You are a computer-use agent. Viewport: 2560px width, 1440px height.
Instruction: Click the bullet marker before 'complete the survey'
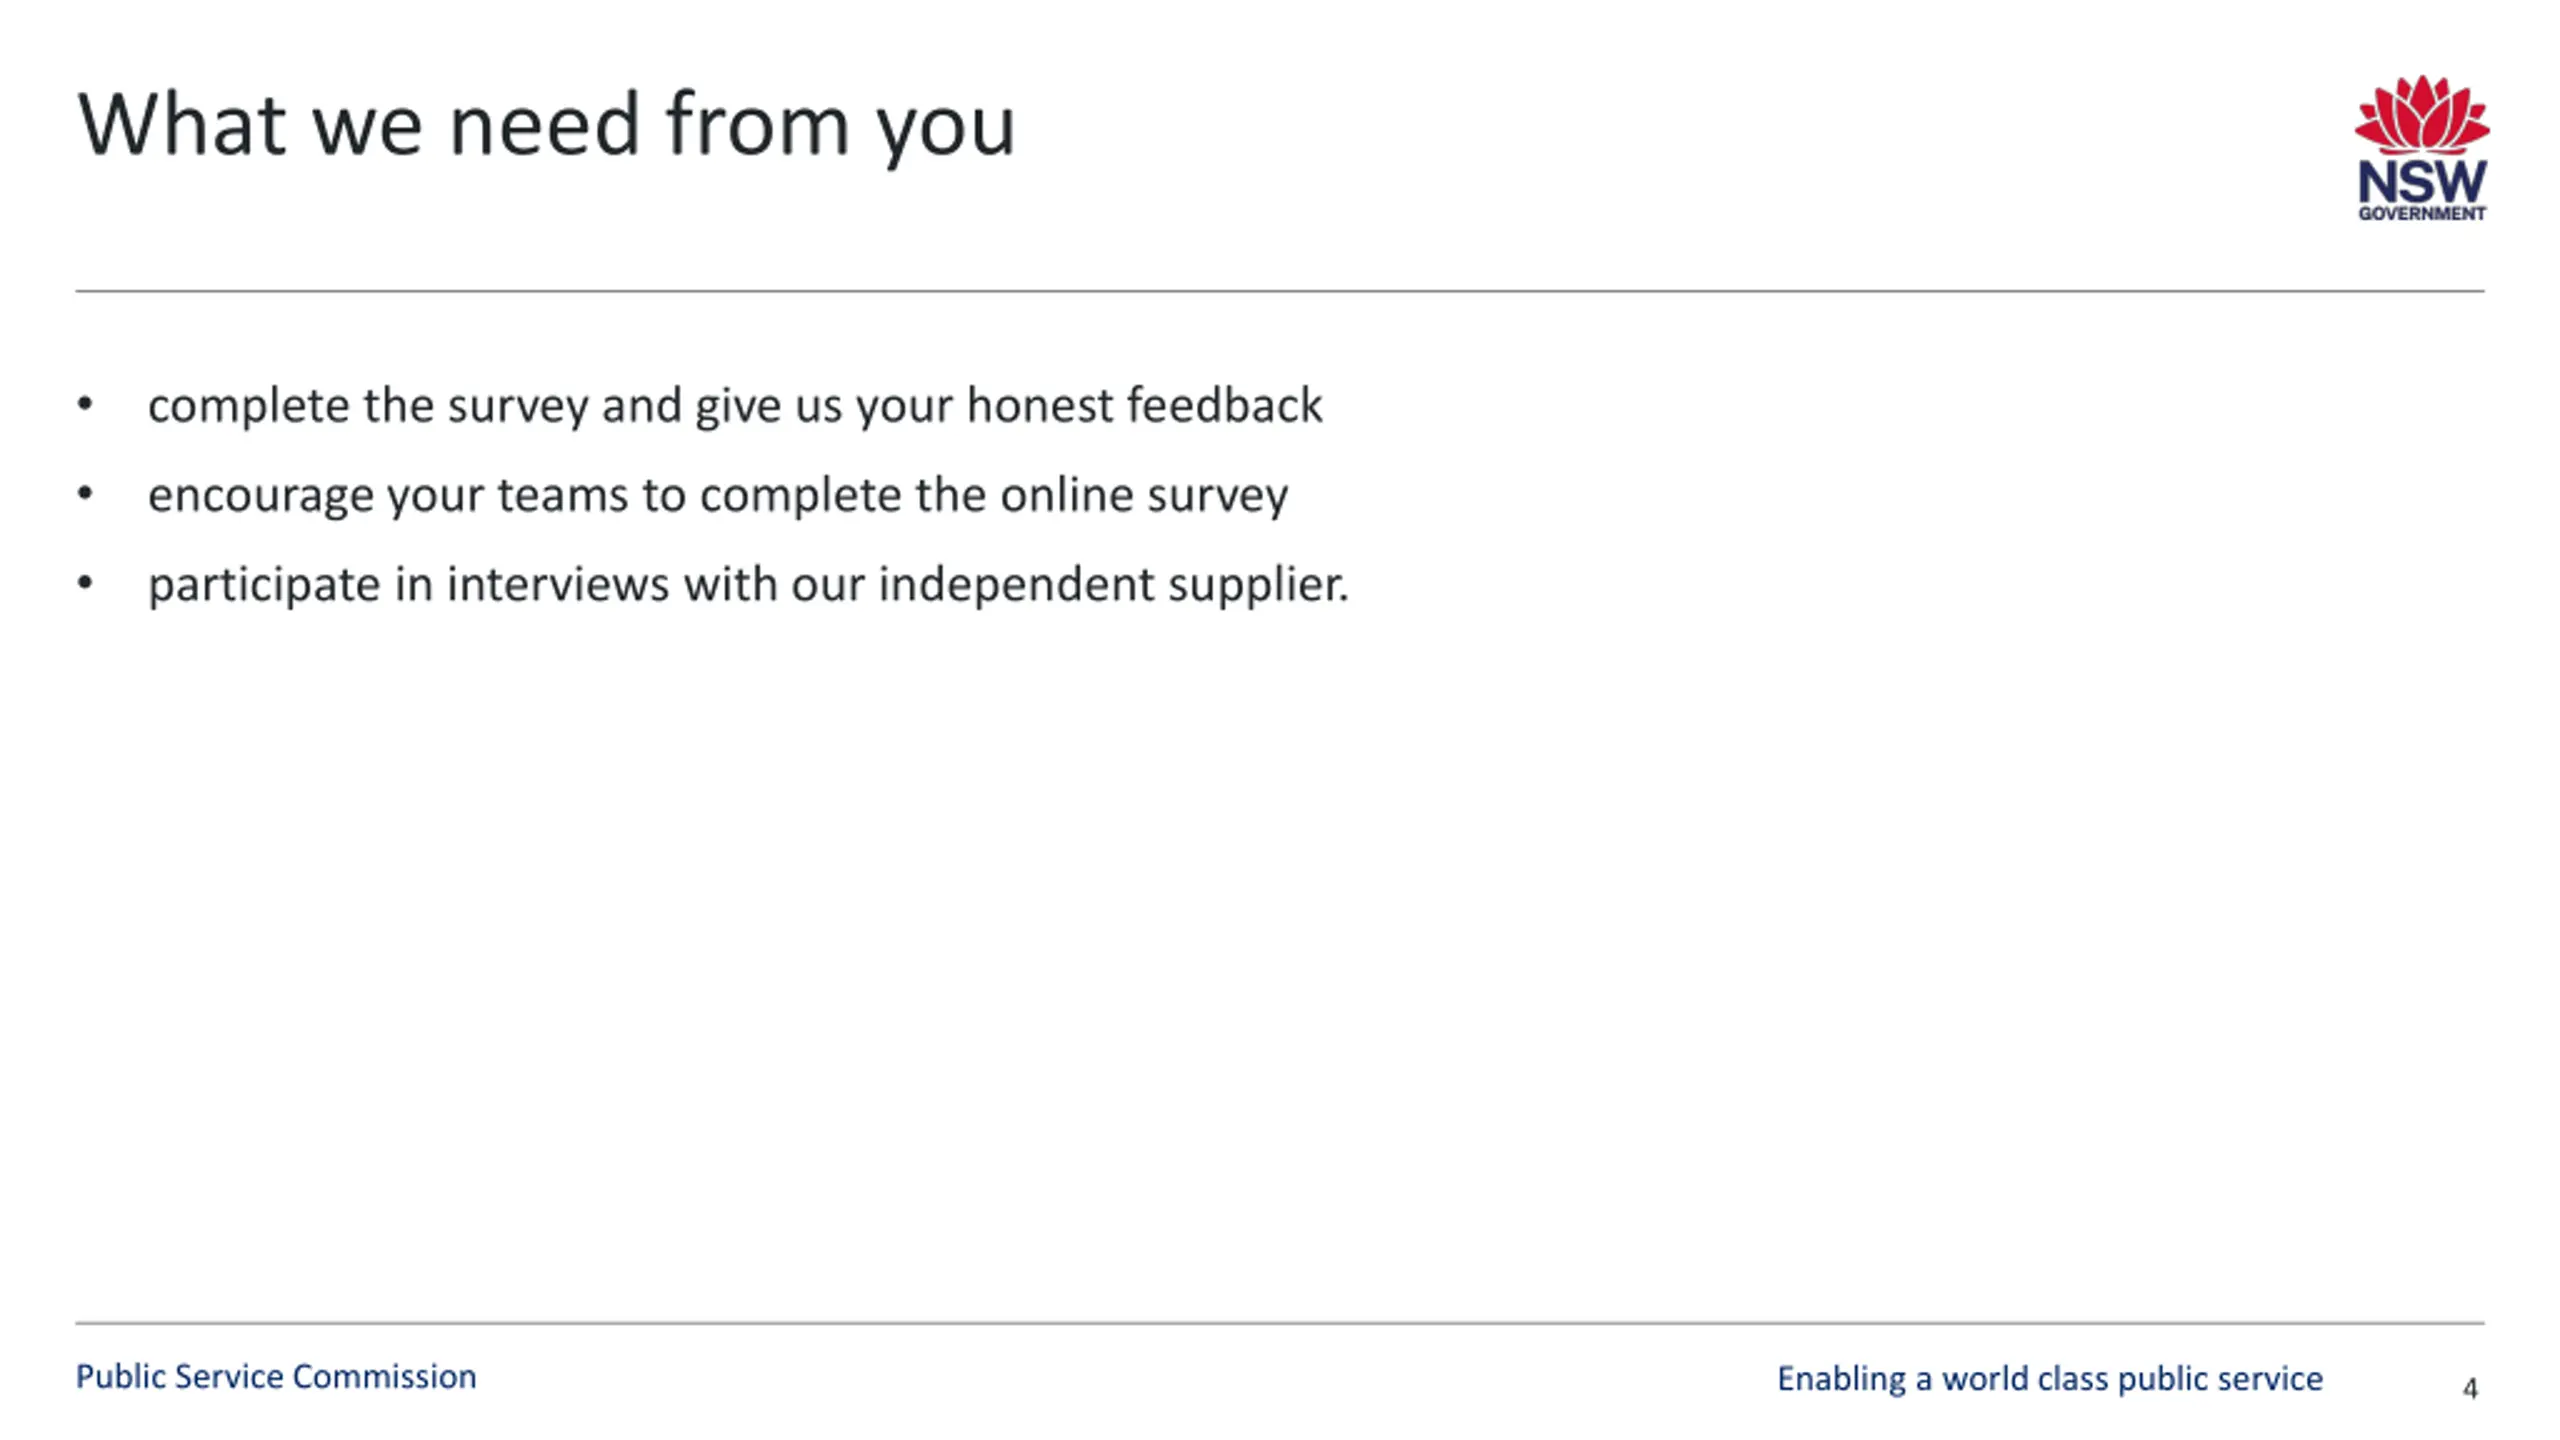[x=85, y=404]
